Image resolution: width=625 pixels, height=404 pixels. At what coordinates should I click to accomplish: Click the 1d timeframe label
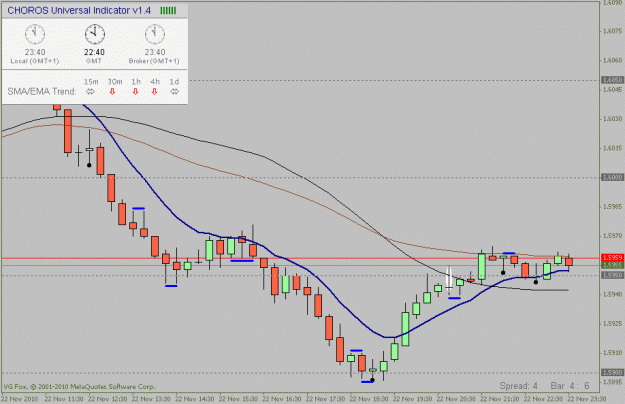174,82
